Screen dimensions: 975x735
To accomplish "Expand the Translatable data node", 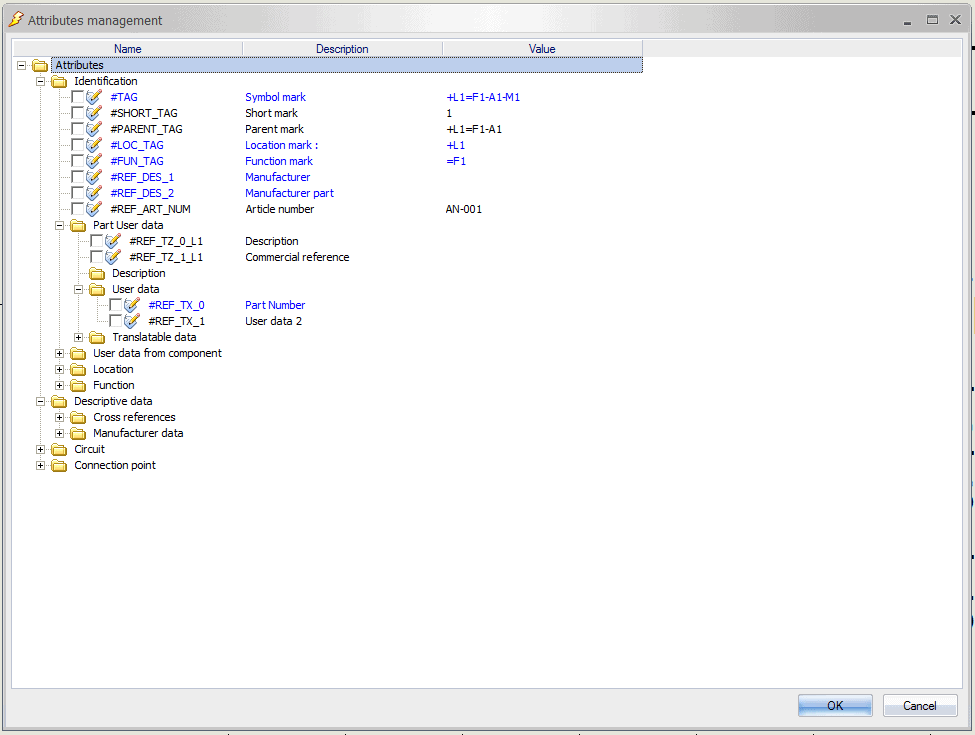I will 79,337.
